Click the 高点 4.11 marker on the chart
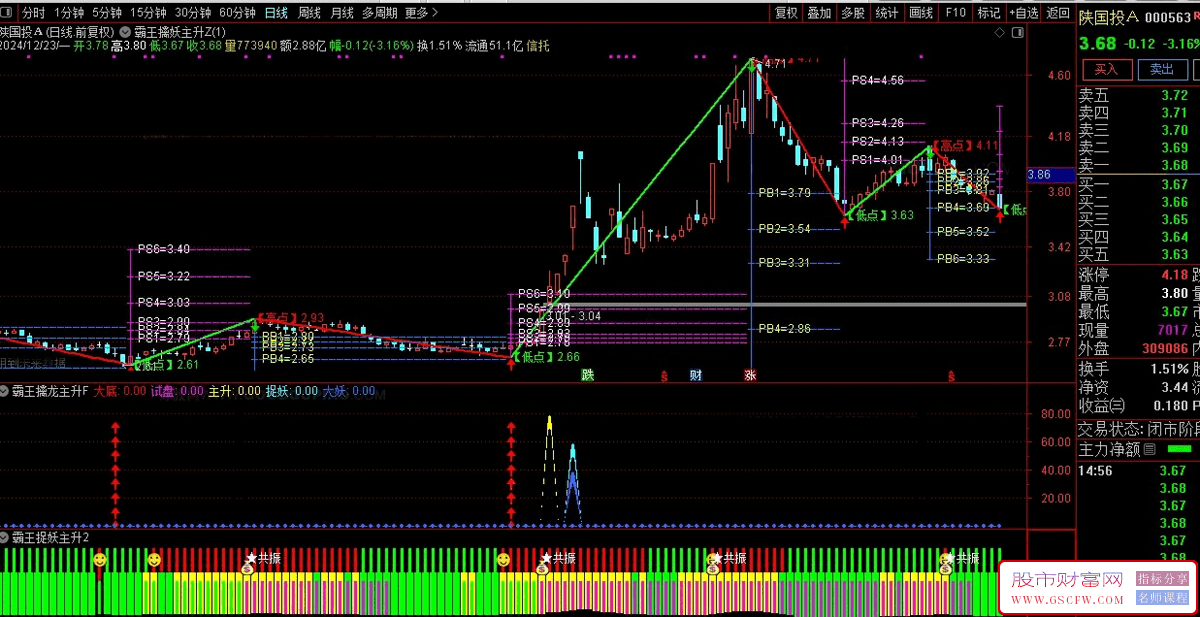This screenshot has width=1200, height=617. click(965, 146)
